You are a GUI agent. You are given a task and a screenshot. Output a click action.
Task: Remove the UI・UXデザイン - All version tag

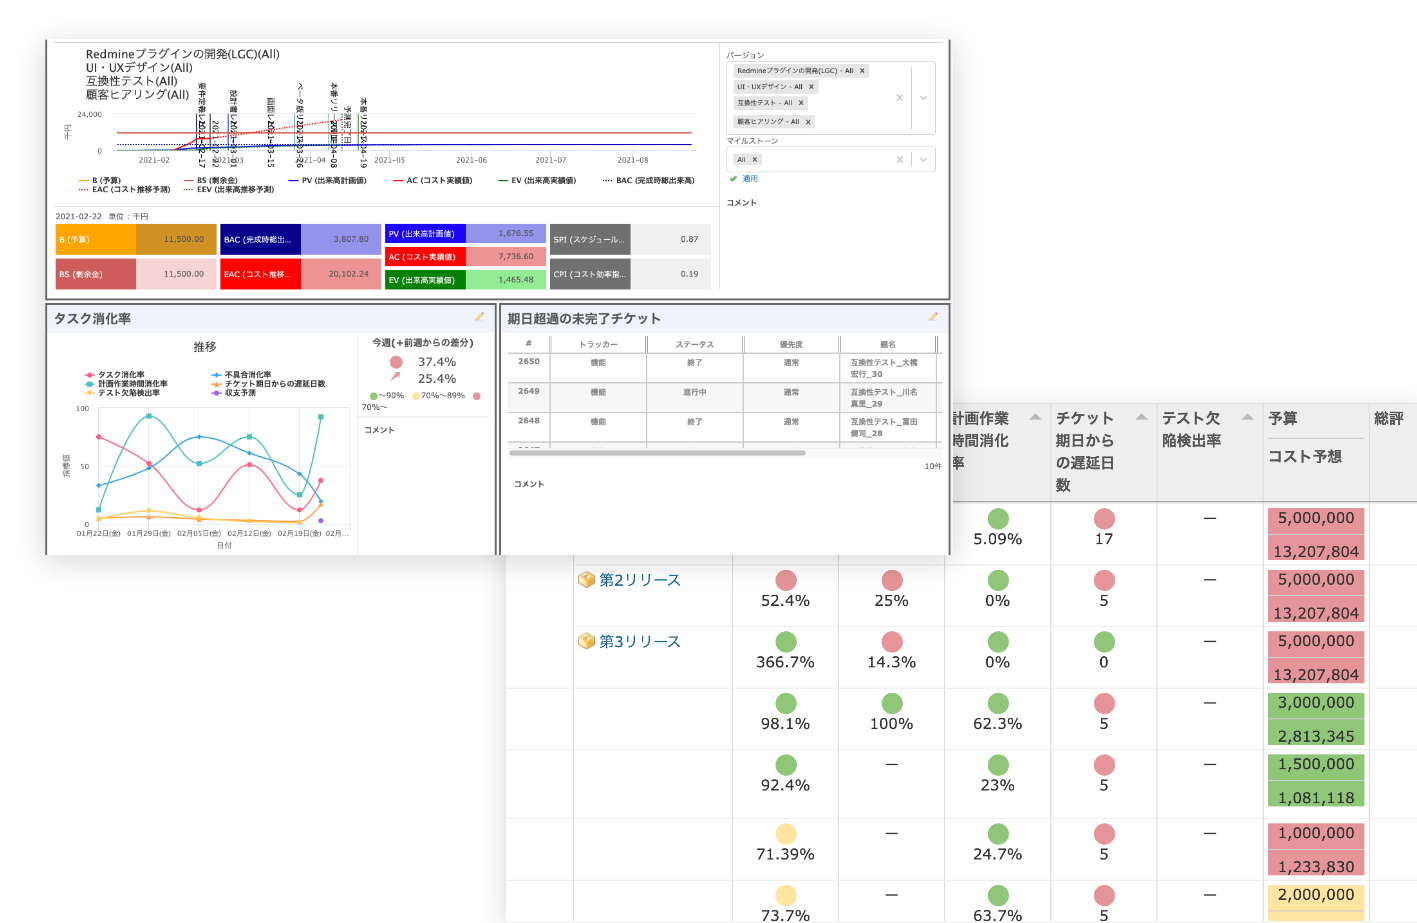[811, 87]
